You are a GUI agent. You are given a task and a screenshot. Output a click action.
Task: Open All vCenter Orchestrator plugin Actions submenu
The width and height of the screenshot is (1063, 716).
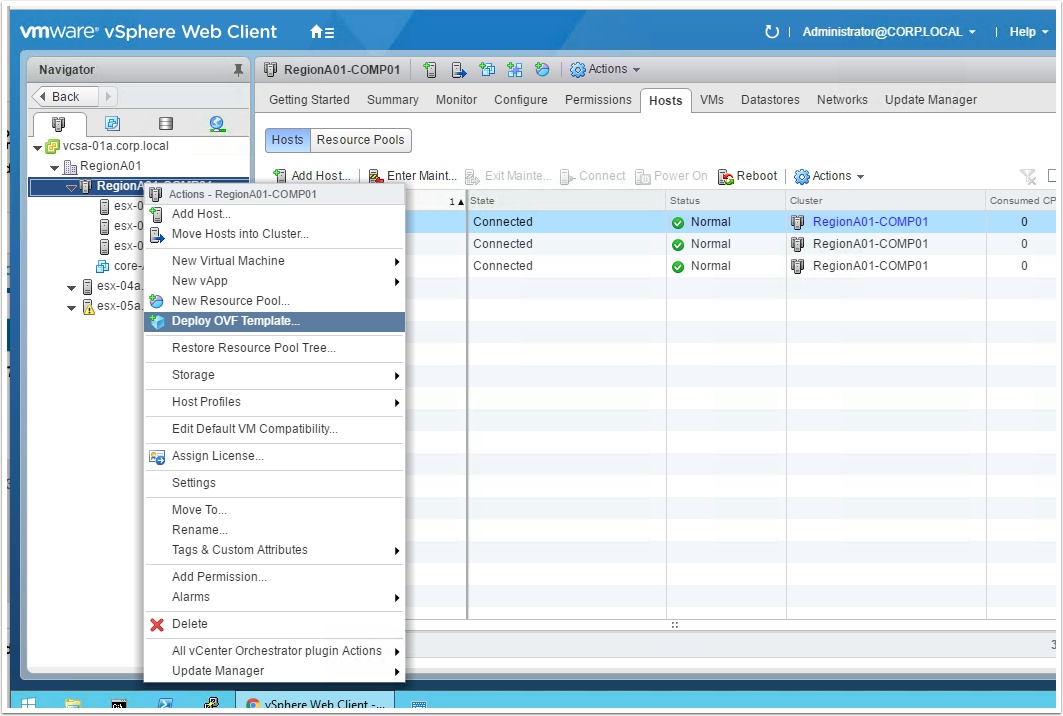point(275,651)
